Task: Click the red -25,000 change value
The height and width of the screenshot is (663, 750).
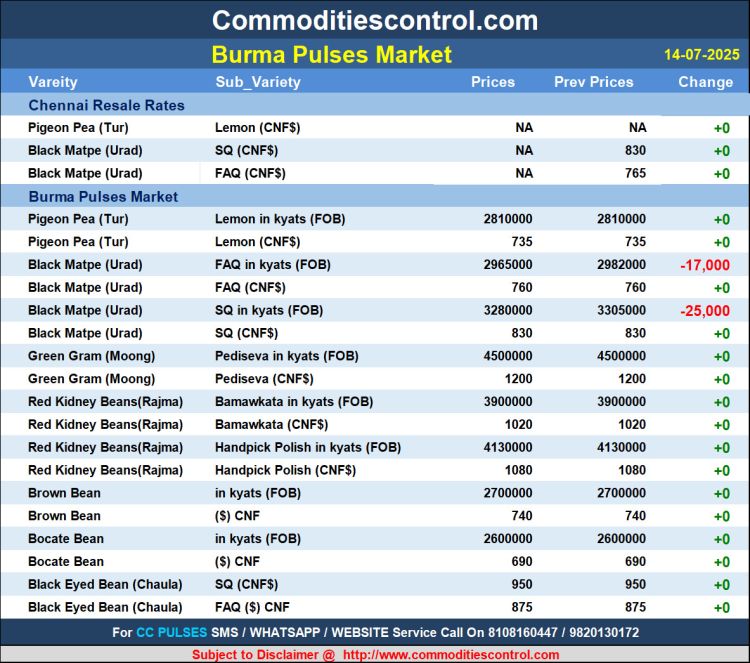Action: click(705, 311)
